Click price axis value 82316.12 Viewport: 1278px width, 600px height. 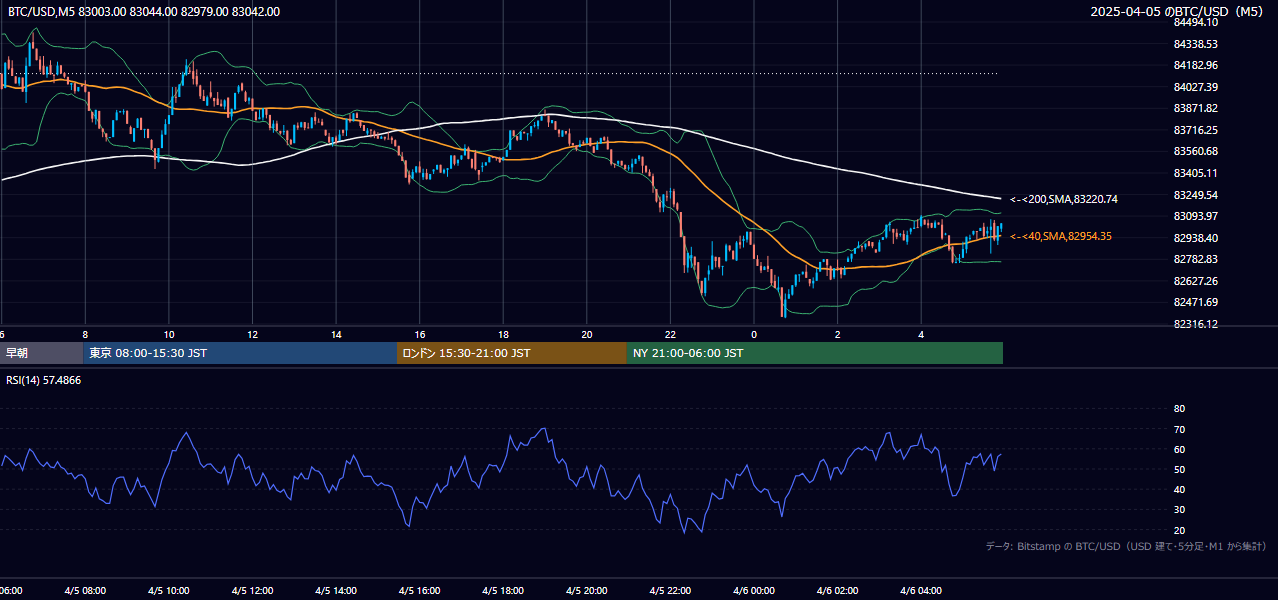[1195, 324]
